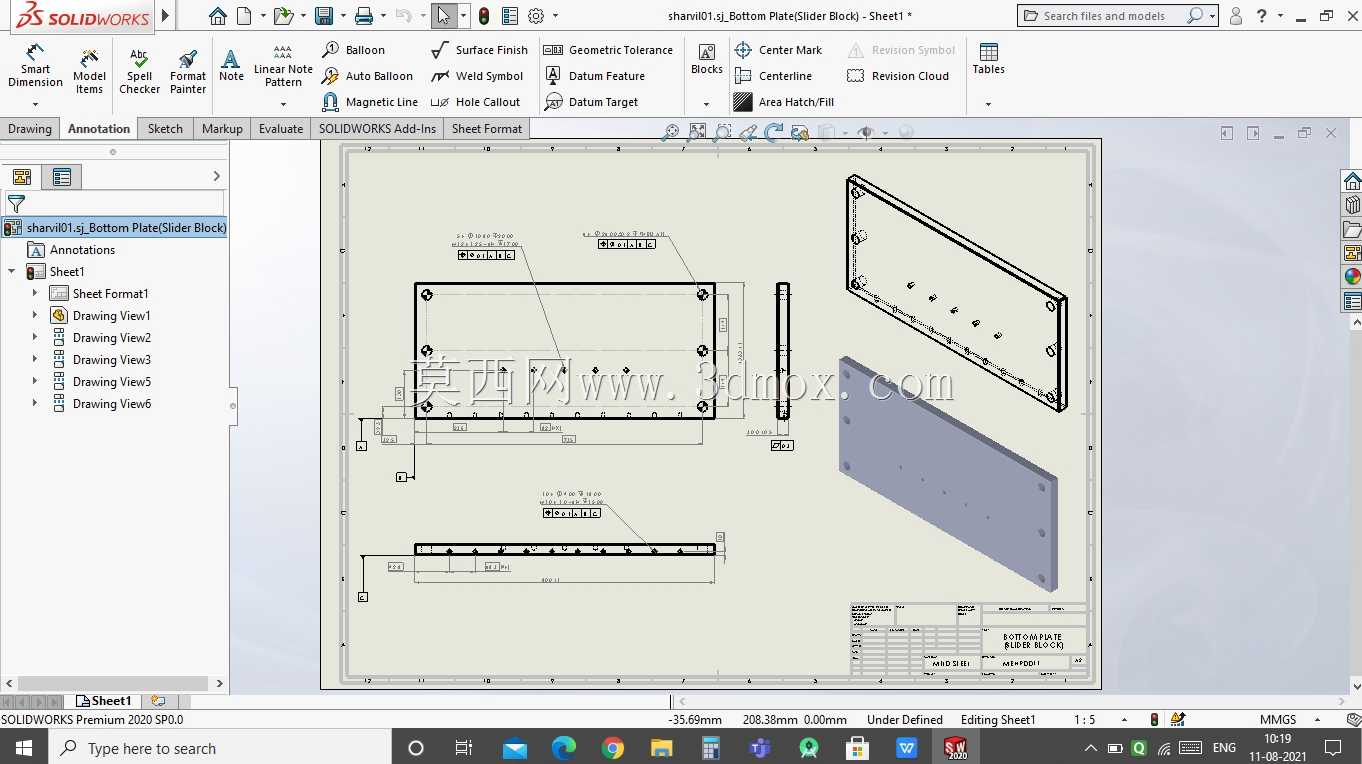The width and height of the screenshot is (1362, 764).
Task: Select the Sheet1 tab at the bottom
Action: point(104,701)
